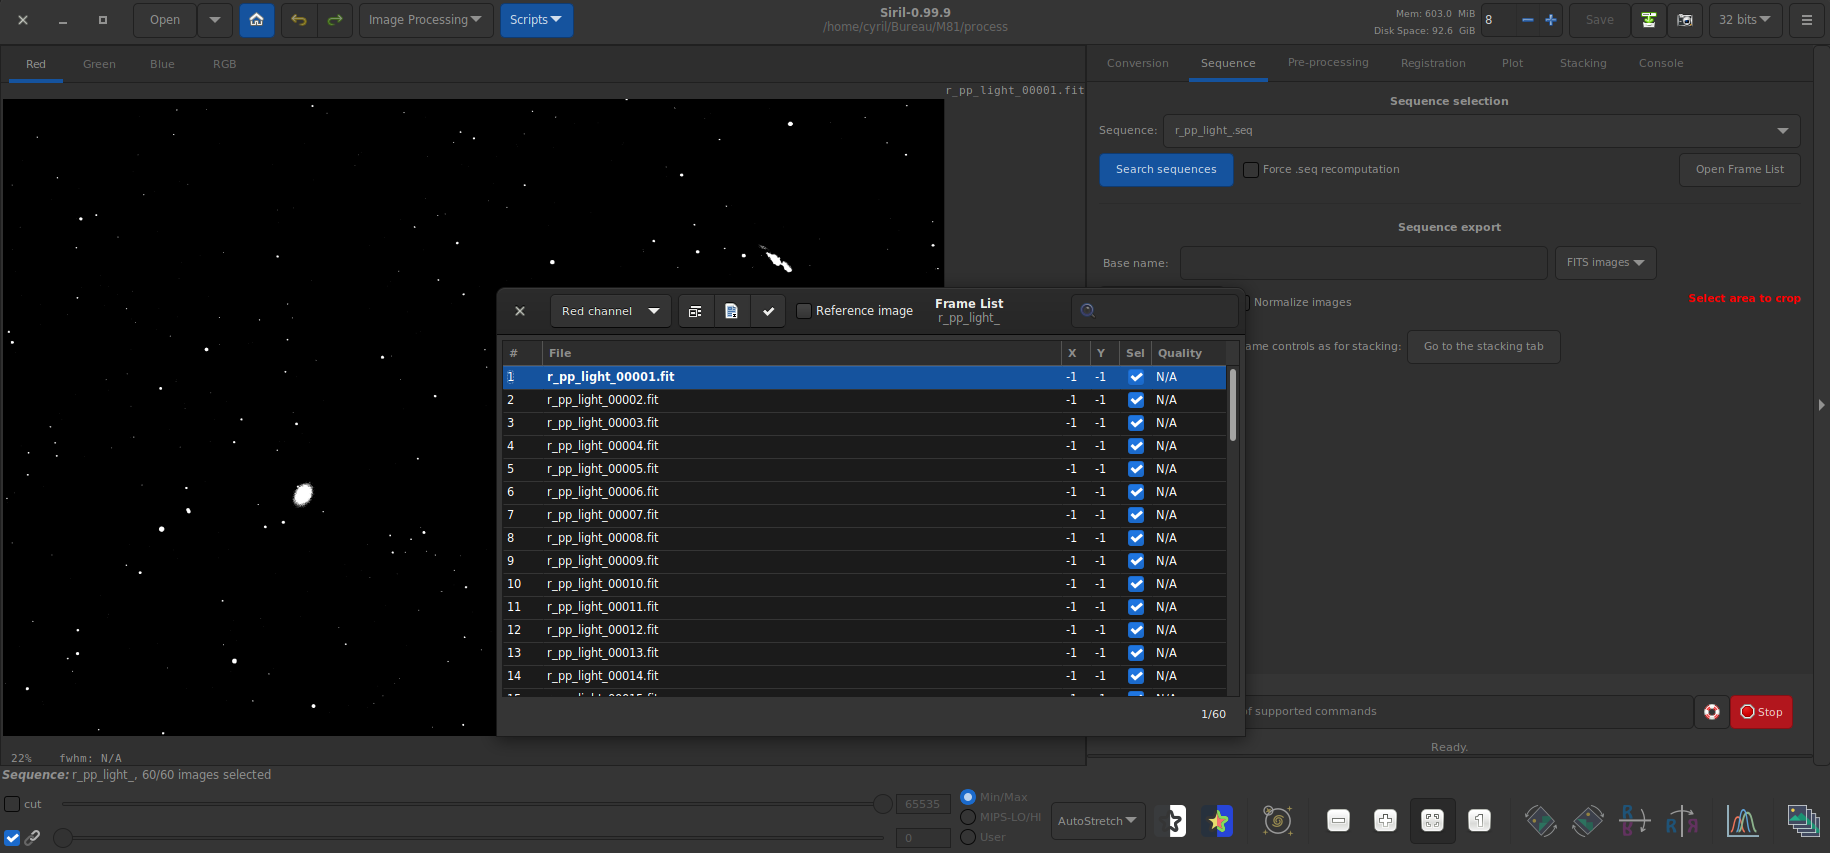
Task: Uncheck selection for r_pp_light_00005.fit
Action: pyautogui.click(x=1136, y=469)
